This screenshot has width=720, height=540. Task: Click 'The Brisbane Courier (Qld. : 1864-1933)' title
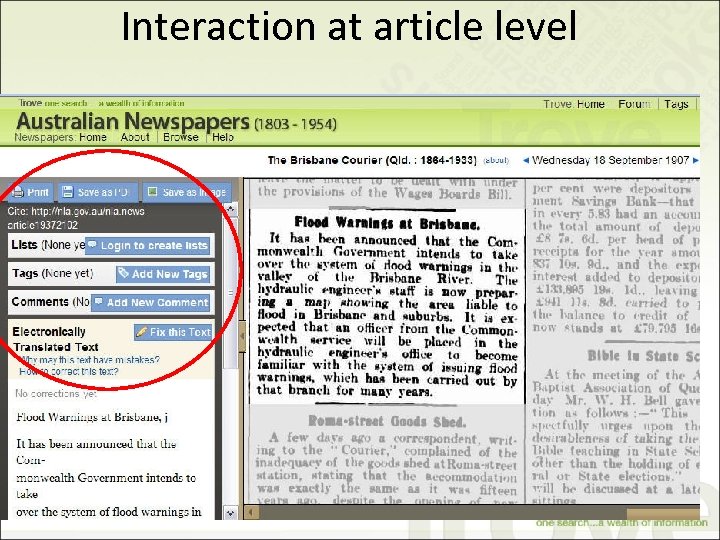point(372,160)
